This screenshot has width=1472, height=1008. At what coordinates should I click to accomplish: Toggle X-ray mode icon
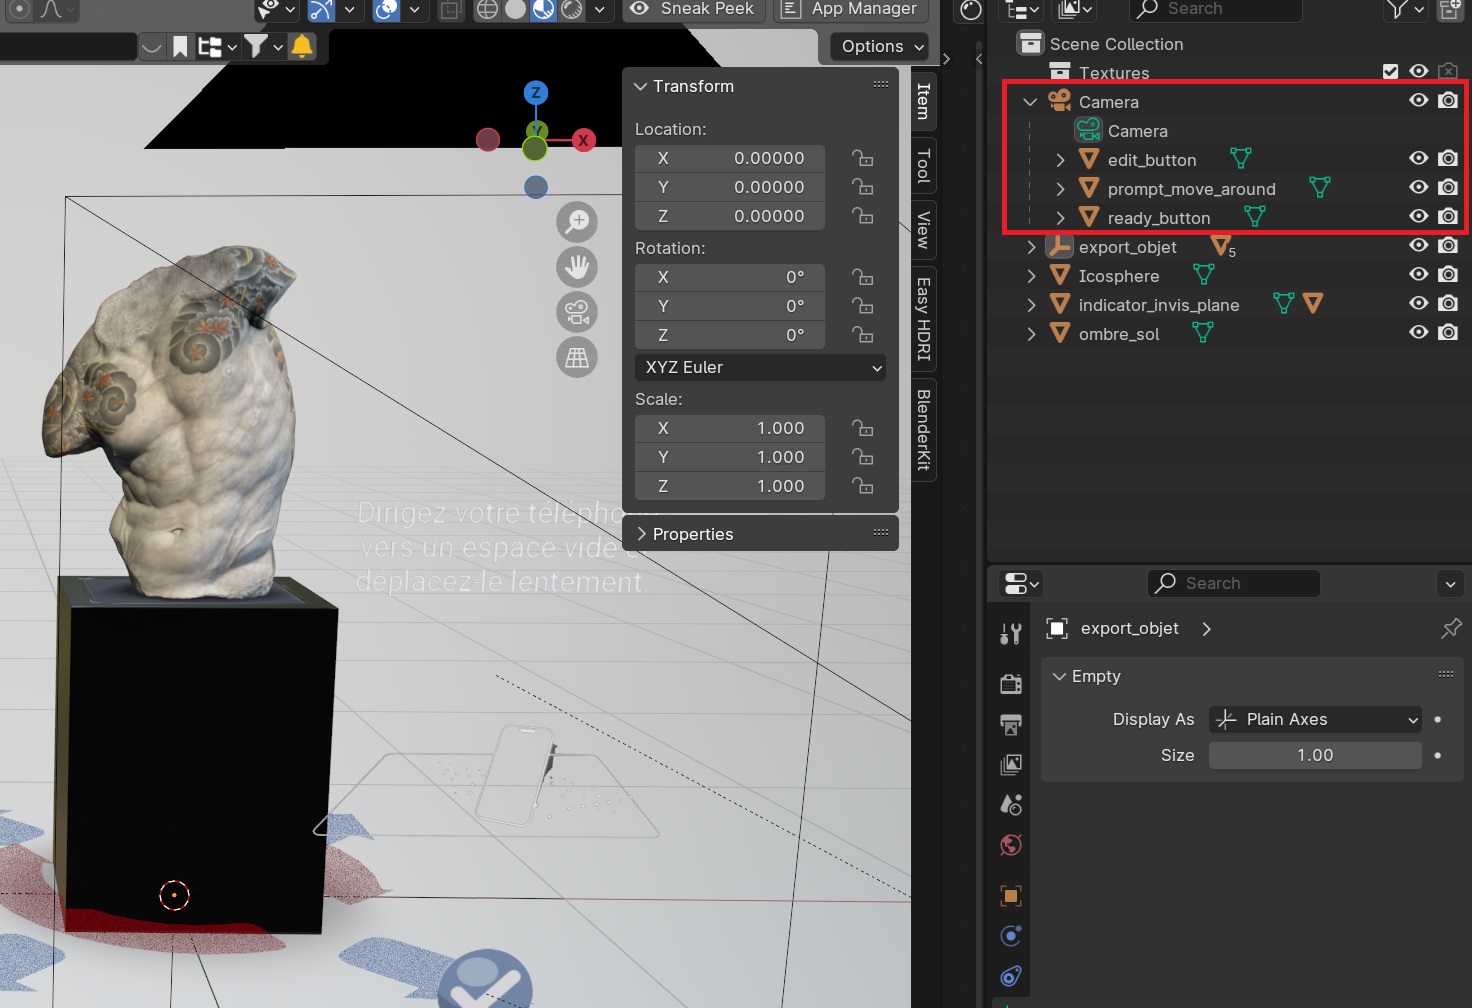coord(451,10)
